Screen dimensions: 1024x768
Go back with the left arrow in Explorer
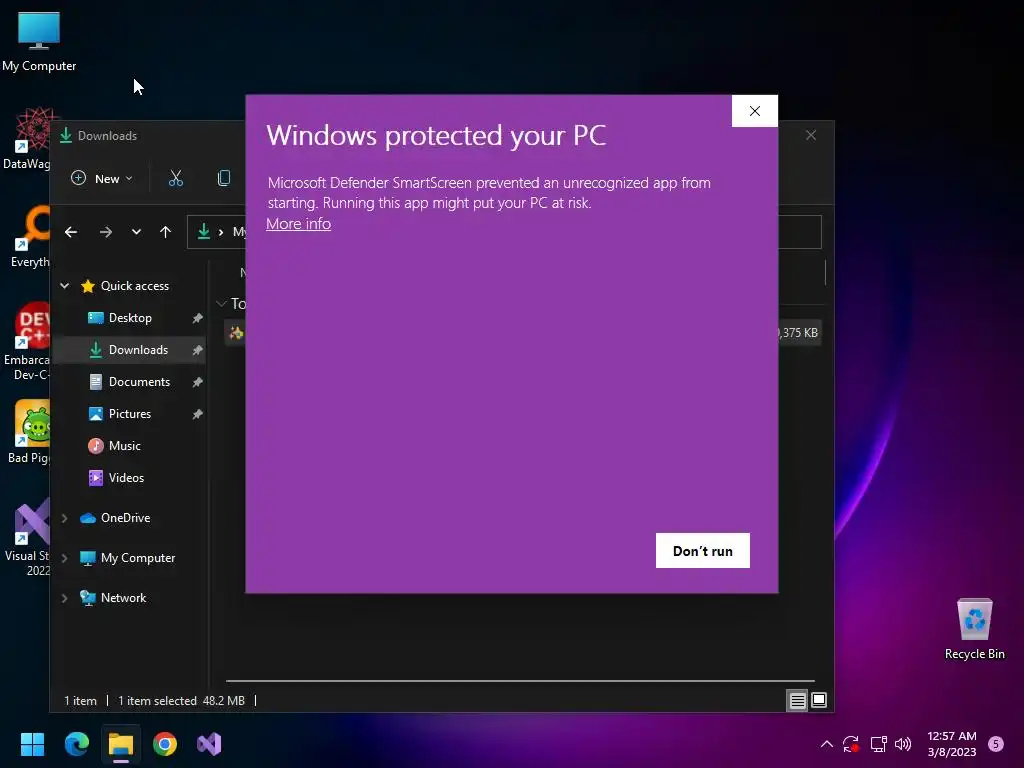point(71,232)
